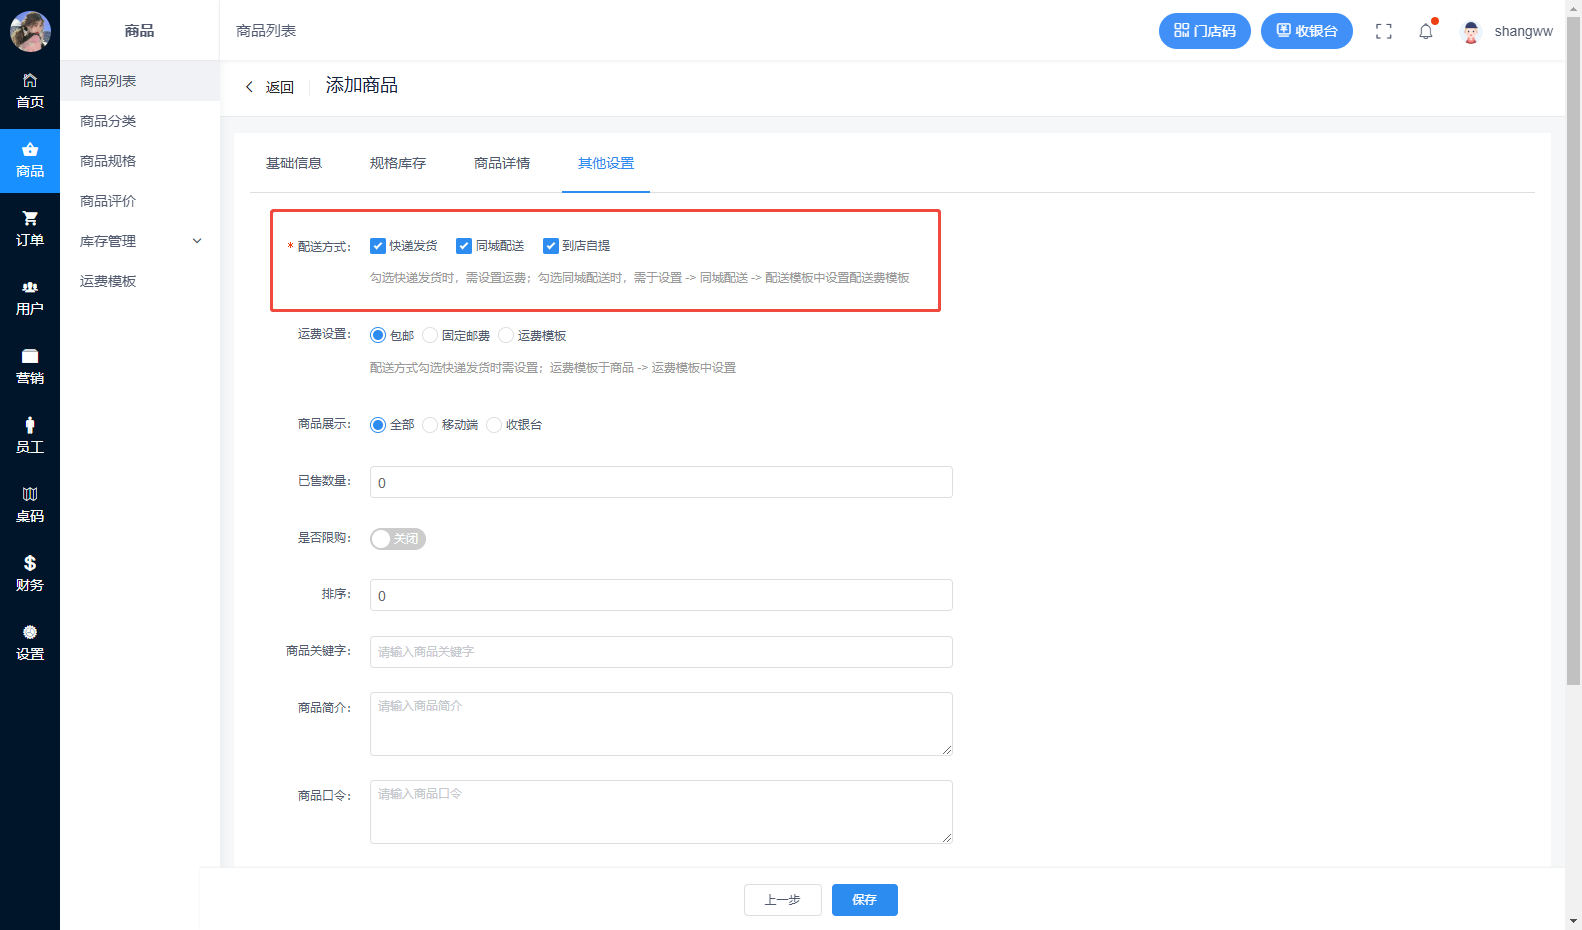The width and height of the screenshot is (1582, 930).
Task: Click the 返回 back chevron
Action: tap(250, 87)
